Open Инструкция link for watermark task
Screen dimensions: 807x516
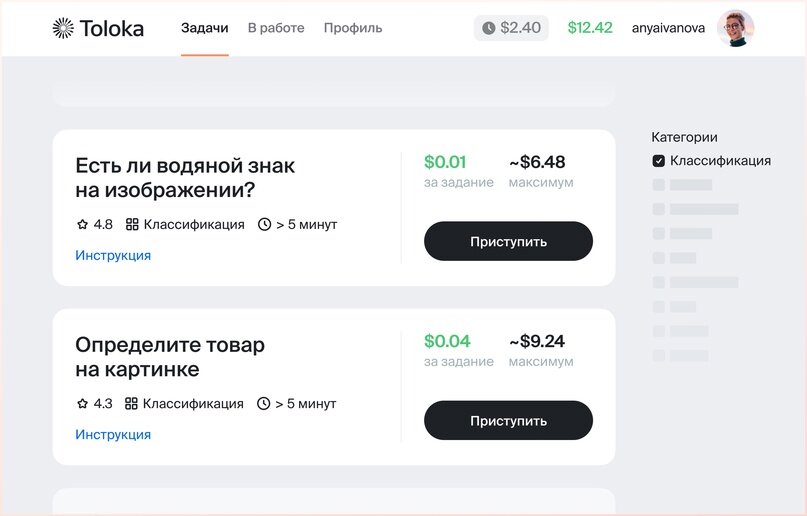point(113,256)
